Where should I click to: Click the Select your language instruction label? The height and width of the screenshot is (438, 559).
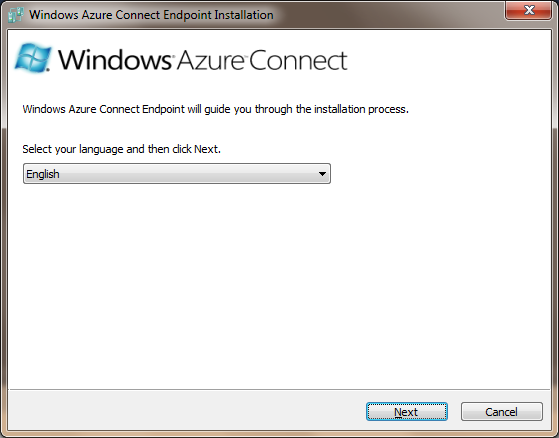[122, 149]
